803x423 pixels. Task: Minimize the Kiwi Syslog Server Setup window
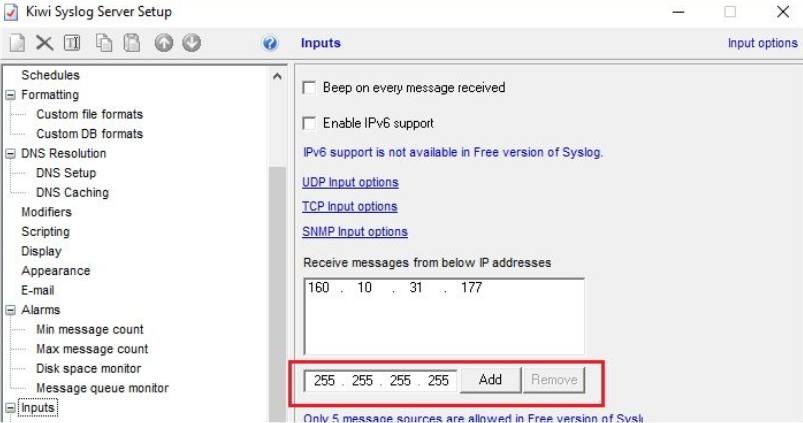click(x=679, y=12)
